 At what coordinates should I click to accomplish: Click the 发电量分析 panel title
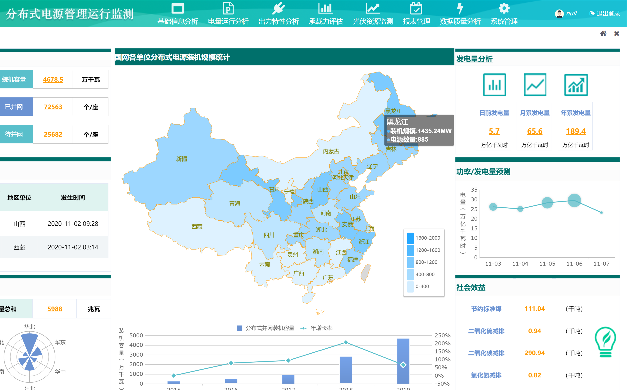click(x=475, y=59)
